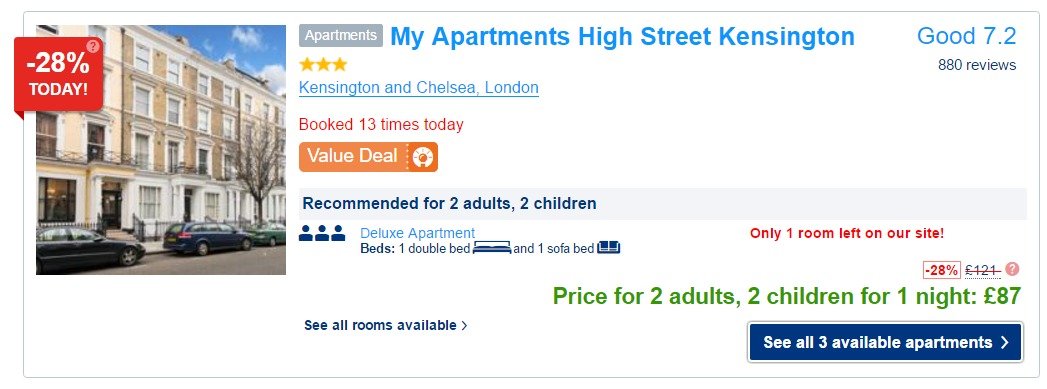1047x389 pixels.
Task: Click the three-person occupancy icon
Action: pos(322,233)
